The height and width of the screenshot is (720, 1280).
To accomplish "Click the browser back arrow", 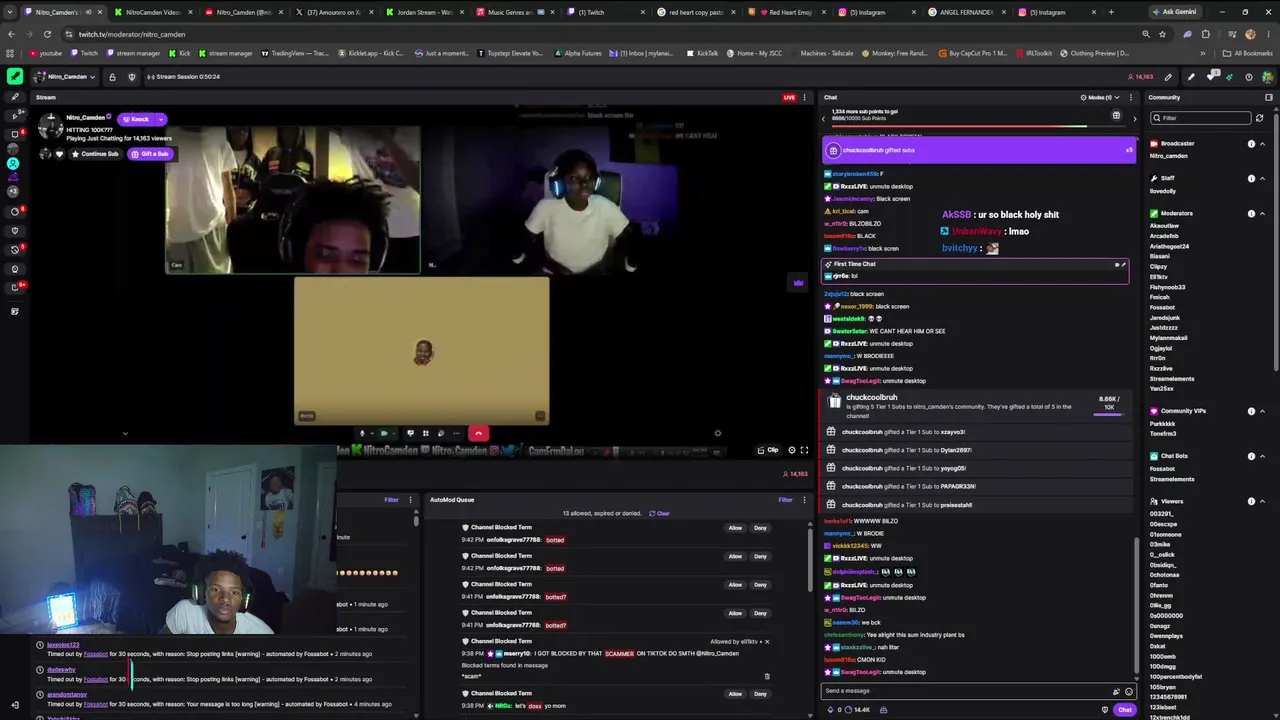I will [12, 34].
